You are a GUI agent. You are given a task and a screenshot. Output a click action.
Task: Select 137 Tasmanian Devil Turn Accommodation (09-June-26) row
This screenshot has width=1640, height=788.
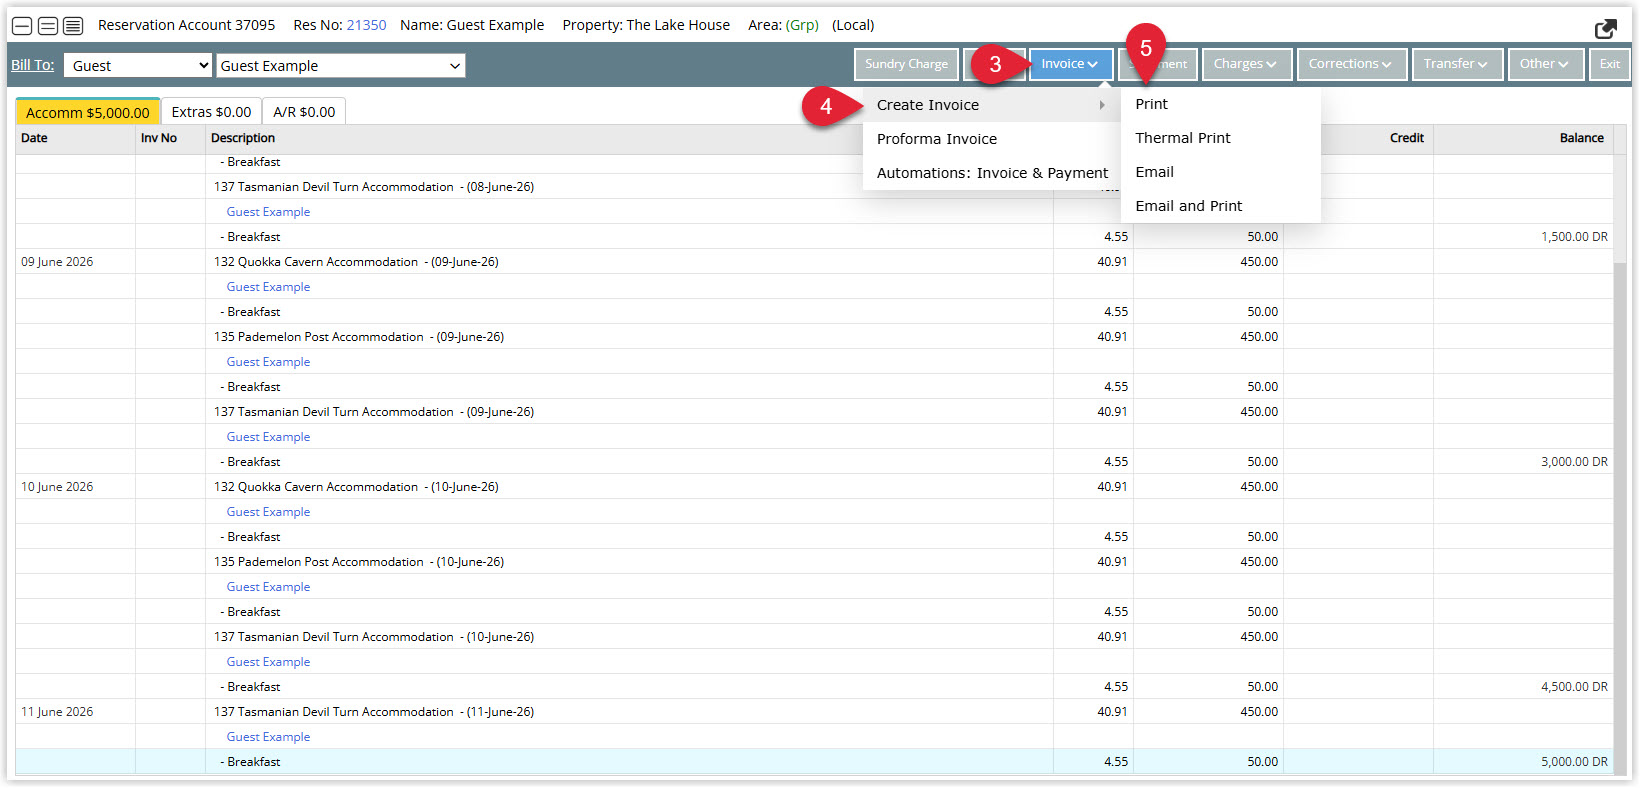pyautogui.click(x=814, y=412)
